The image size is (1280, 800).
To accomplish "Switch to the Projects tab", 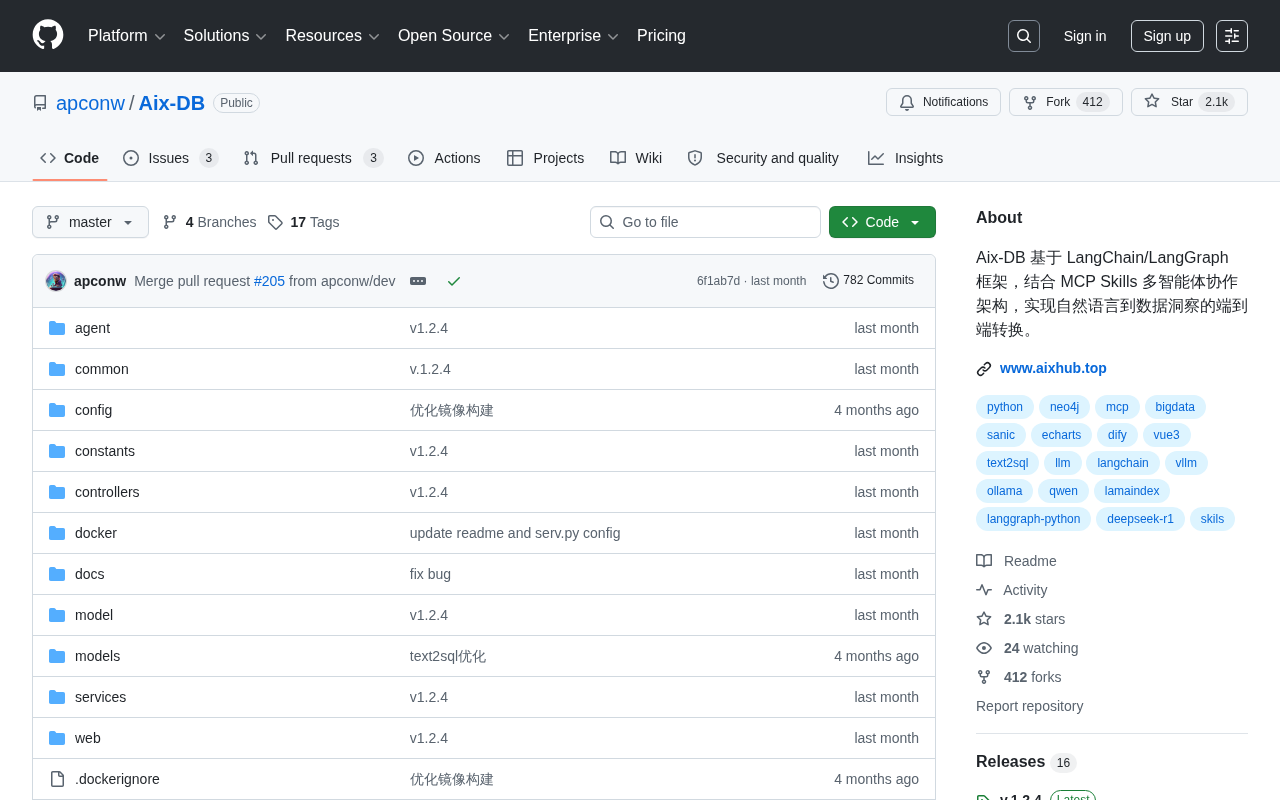I will [x=545, y=158].
